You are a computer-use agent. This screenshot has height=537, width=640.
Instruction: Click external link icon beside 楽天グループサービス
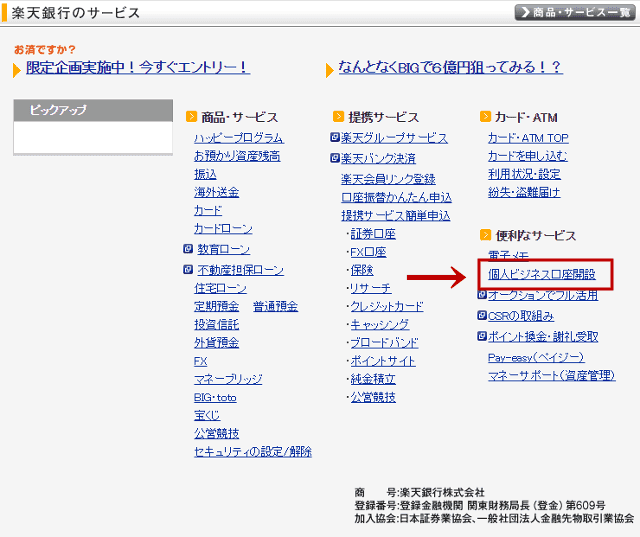[335, 138]
